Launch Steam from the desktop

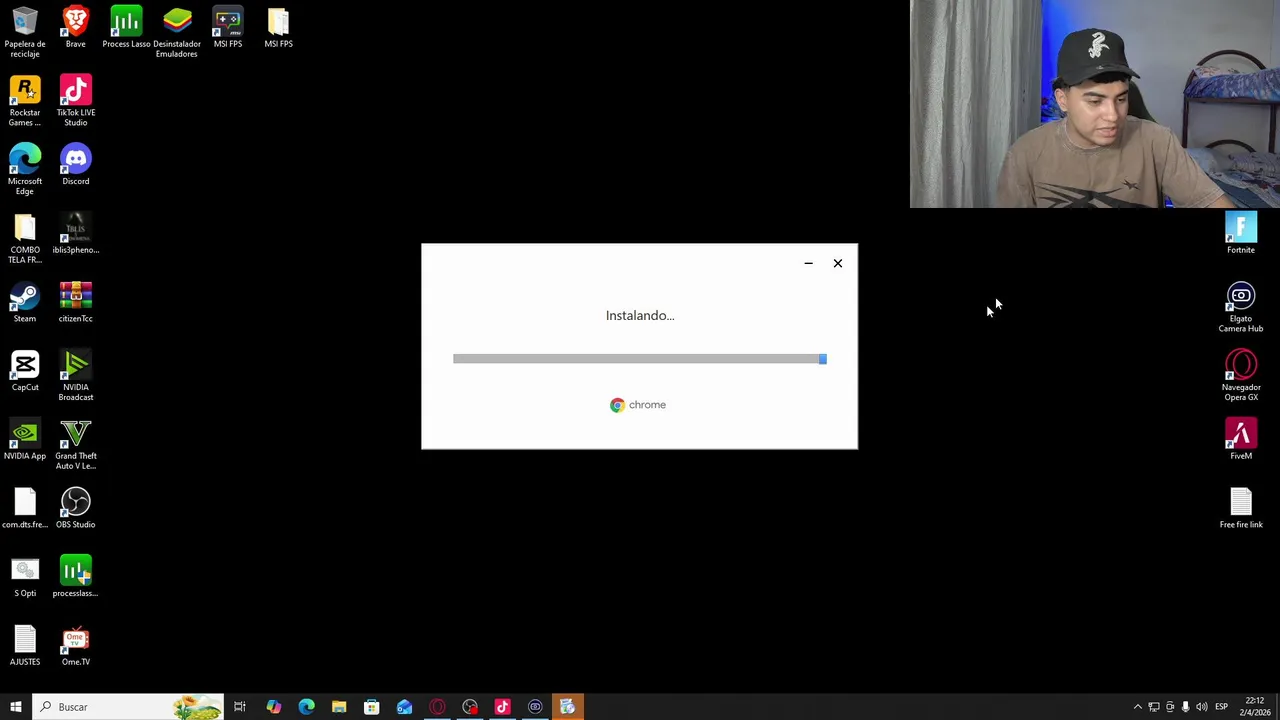point(25,302)
